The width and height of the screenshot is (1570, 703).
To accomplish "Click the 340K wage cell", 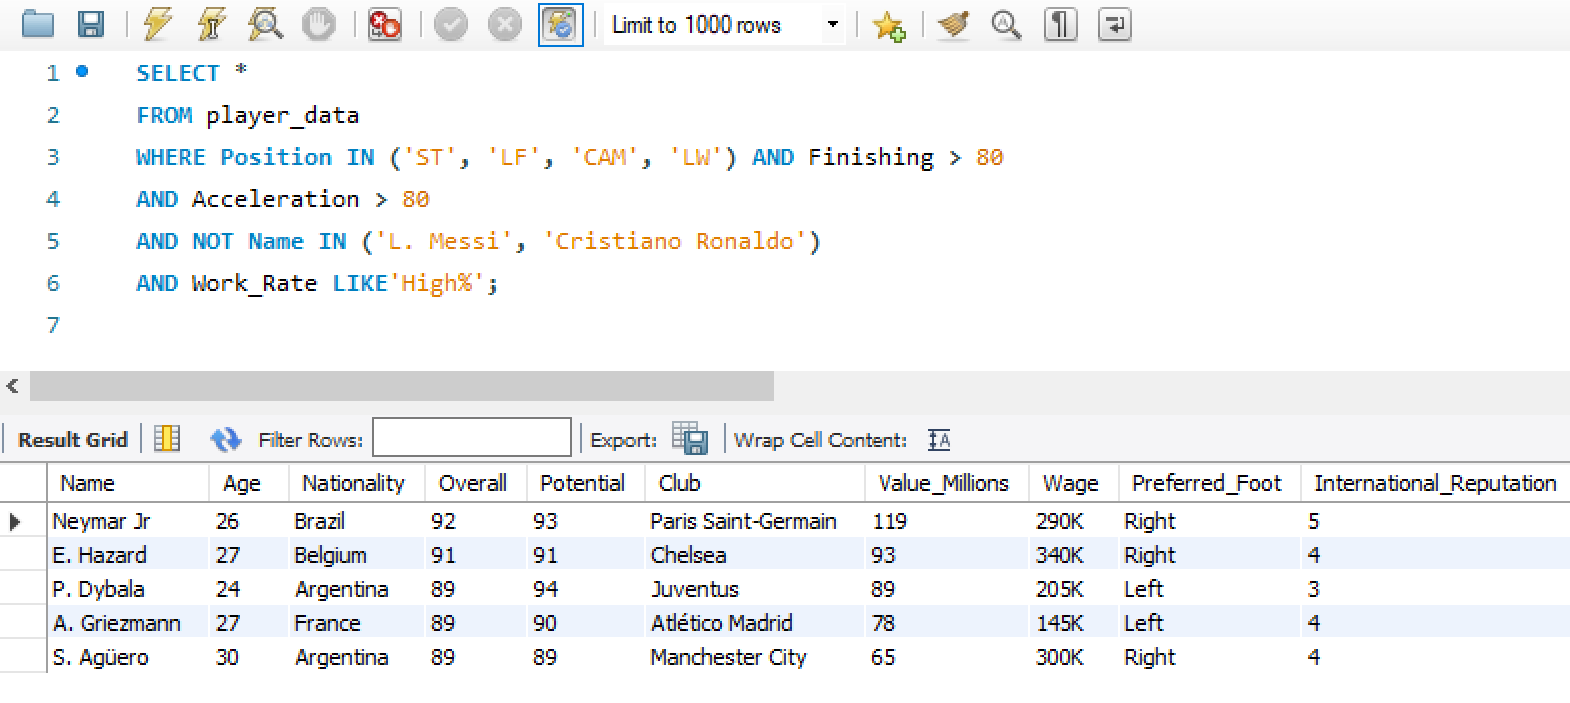I will tap(1074, 555).
